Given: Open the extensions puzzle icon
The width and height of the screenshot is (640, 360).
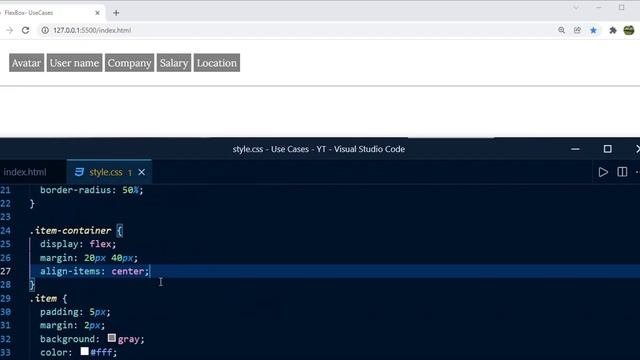Looking at the screenshot, I should (x=613, y=30).
